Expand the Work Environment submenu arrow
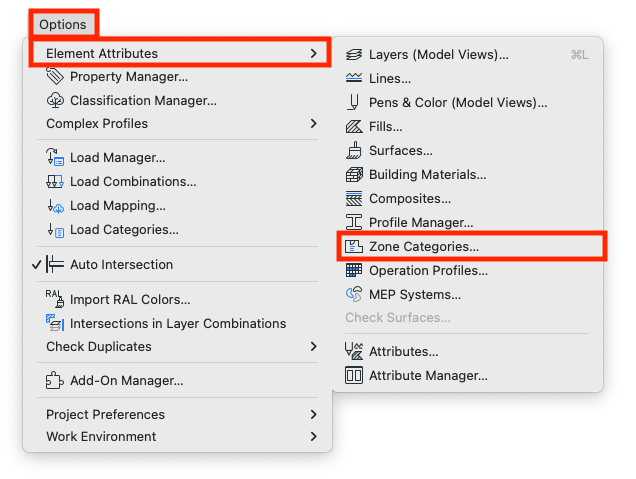 pyautogui.click(x=314, y=436)
